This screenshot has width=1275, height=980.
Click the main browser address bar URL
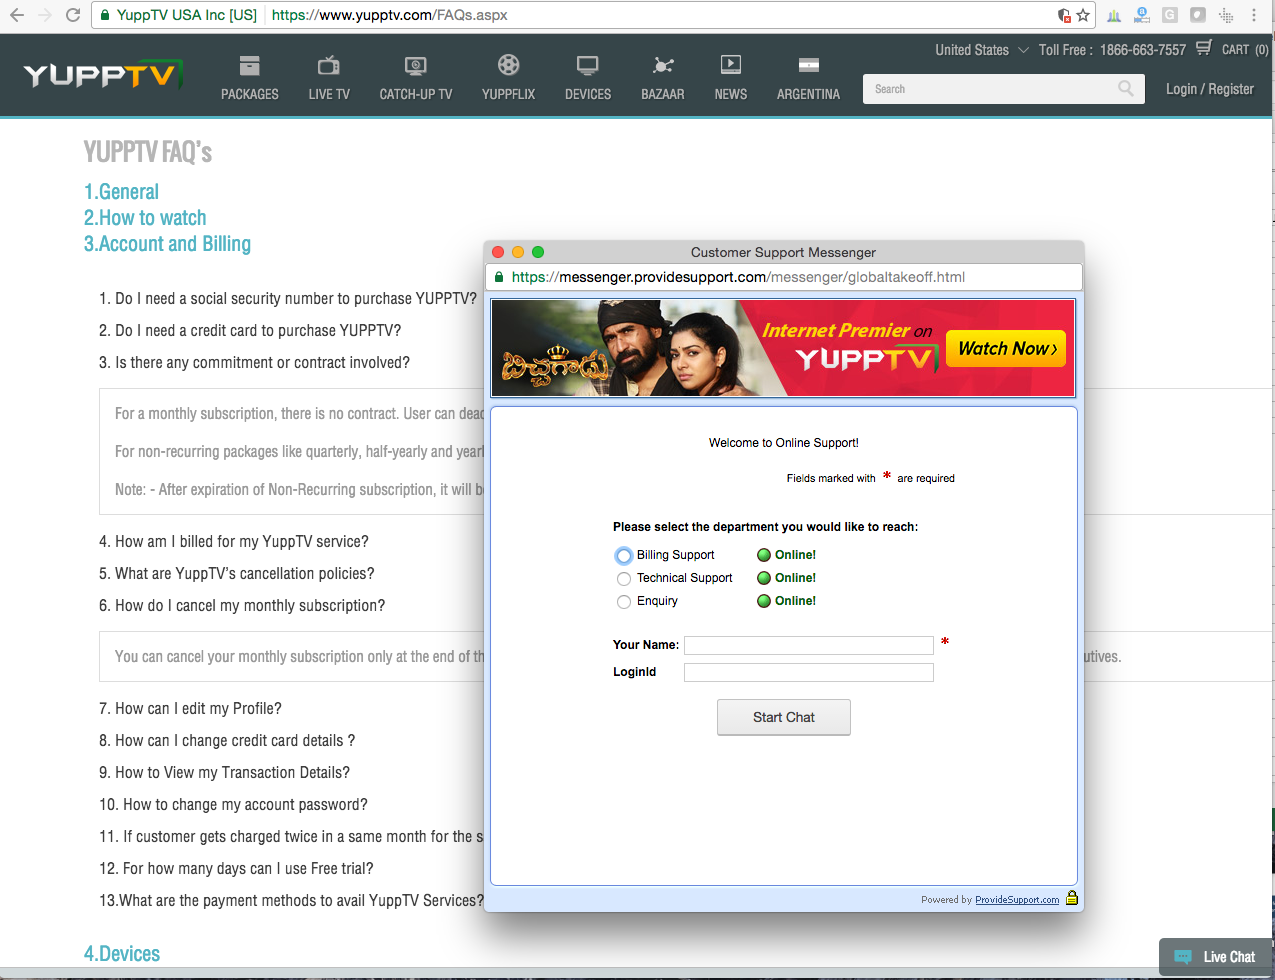click(390, 15)
